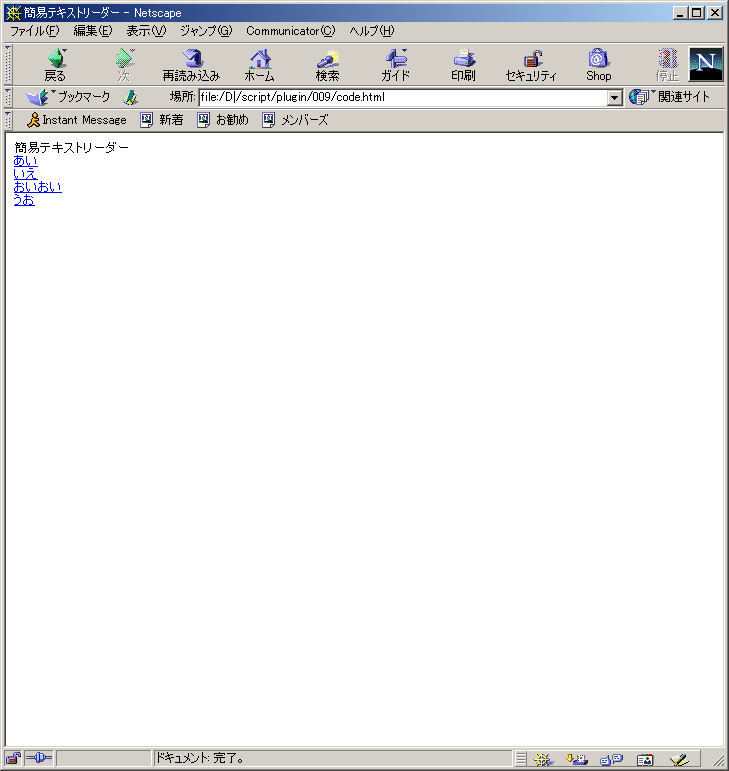This screenshot has width=729, height=771.
Task: Click the 停止 stop button
Action: tap(667, 65)
